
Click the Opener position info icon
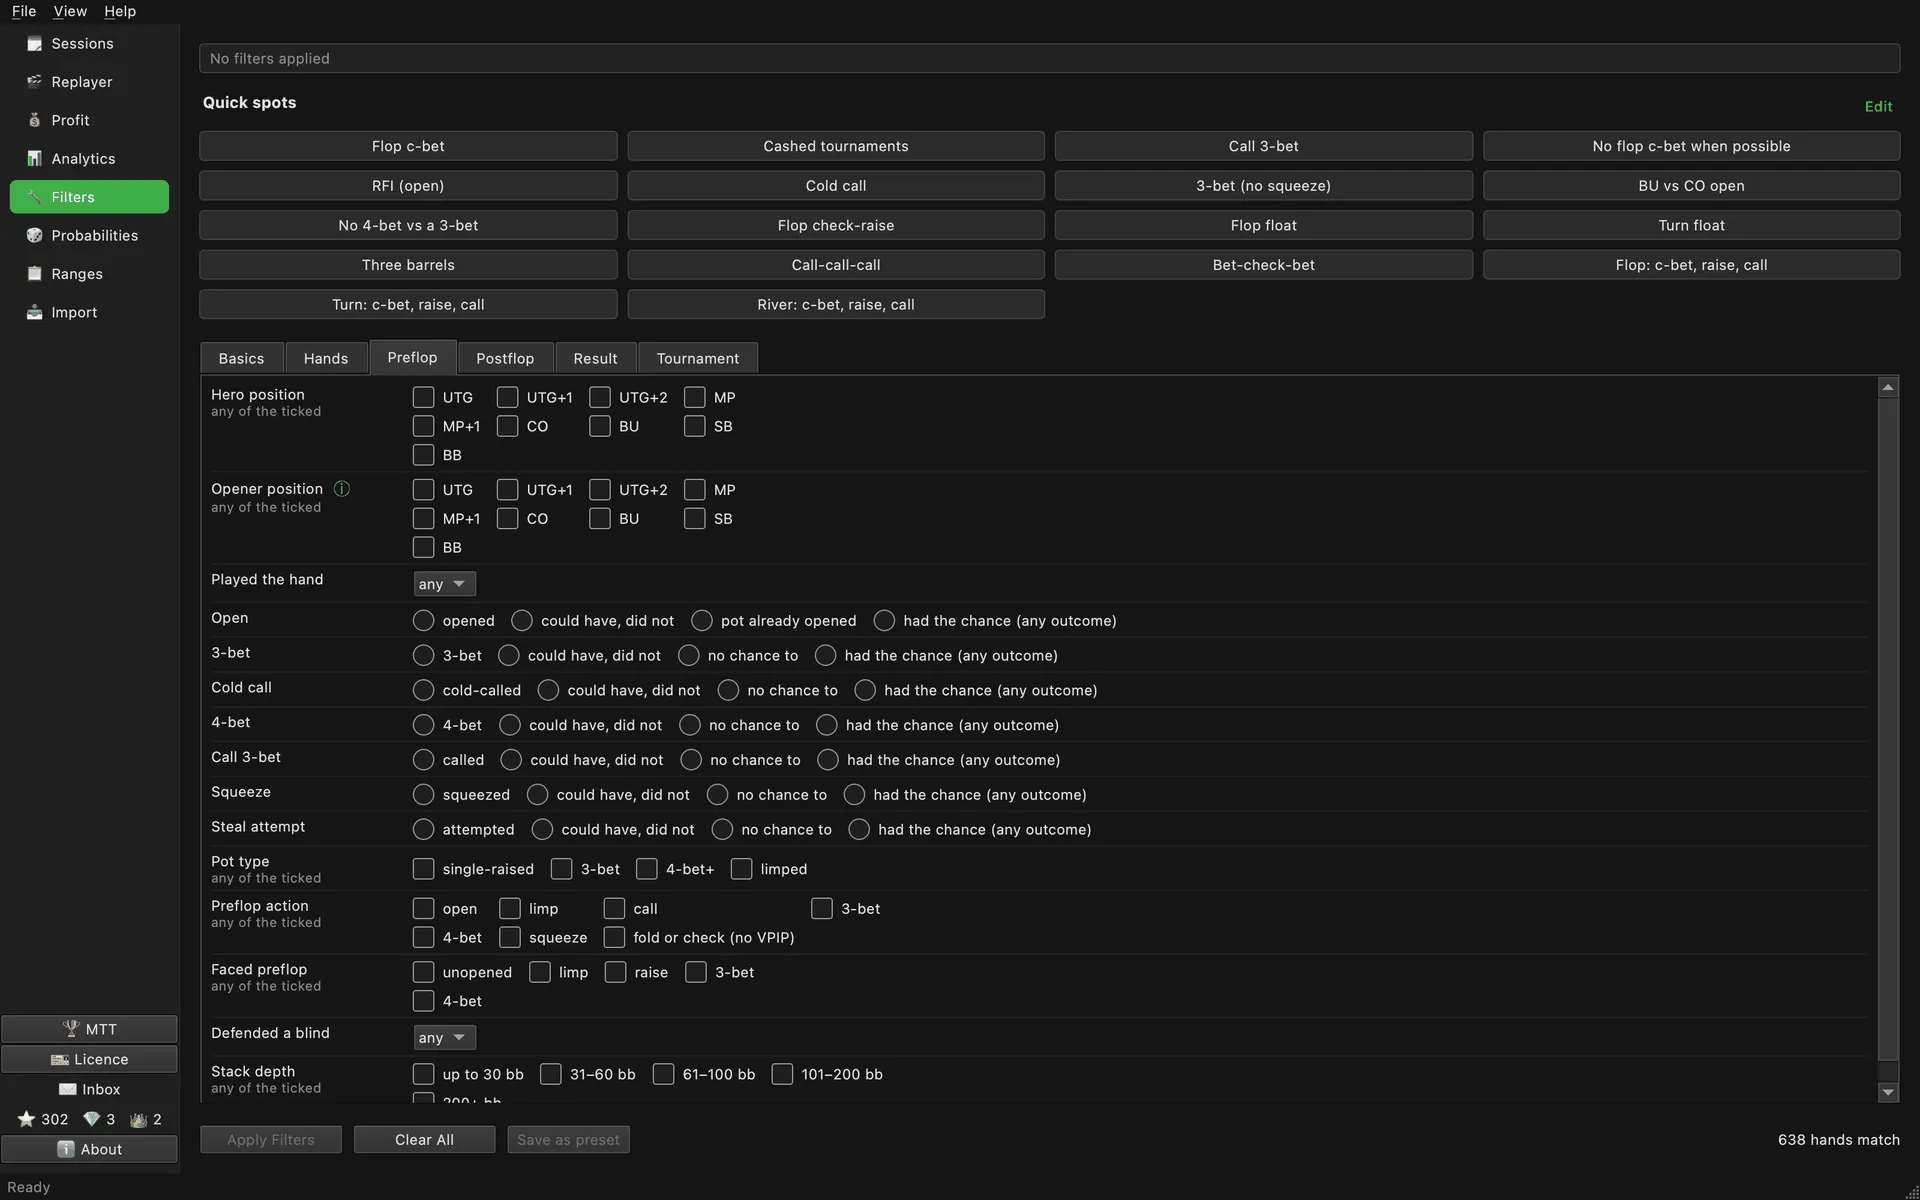(342, 489)
